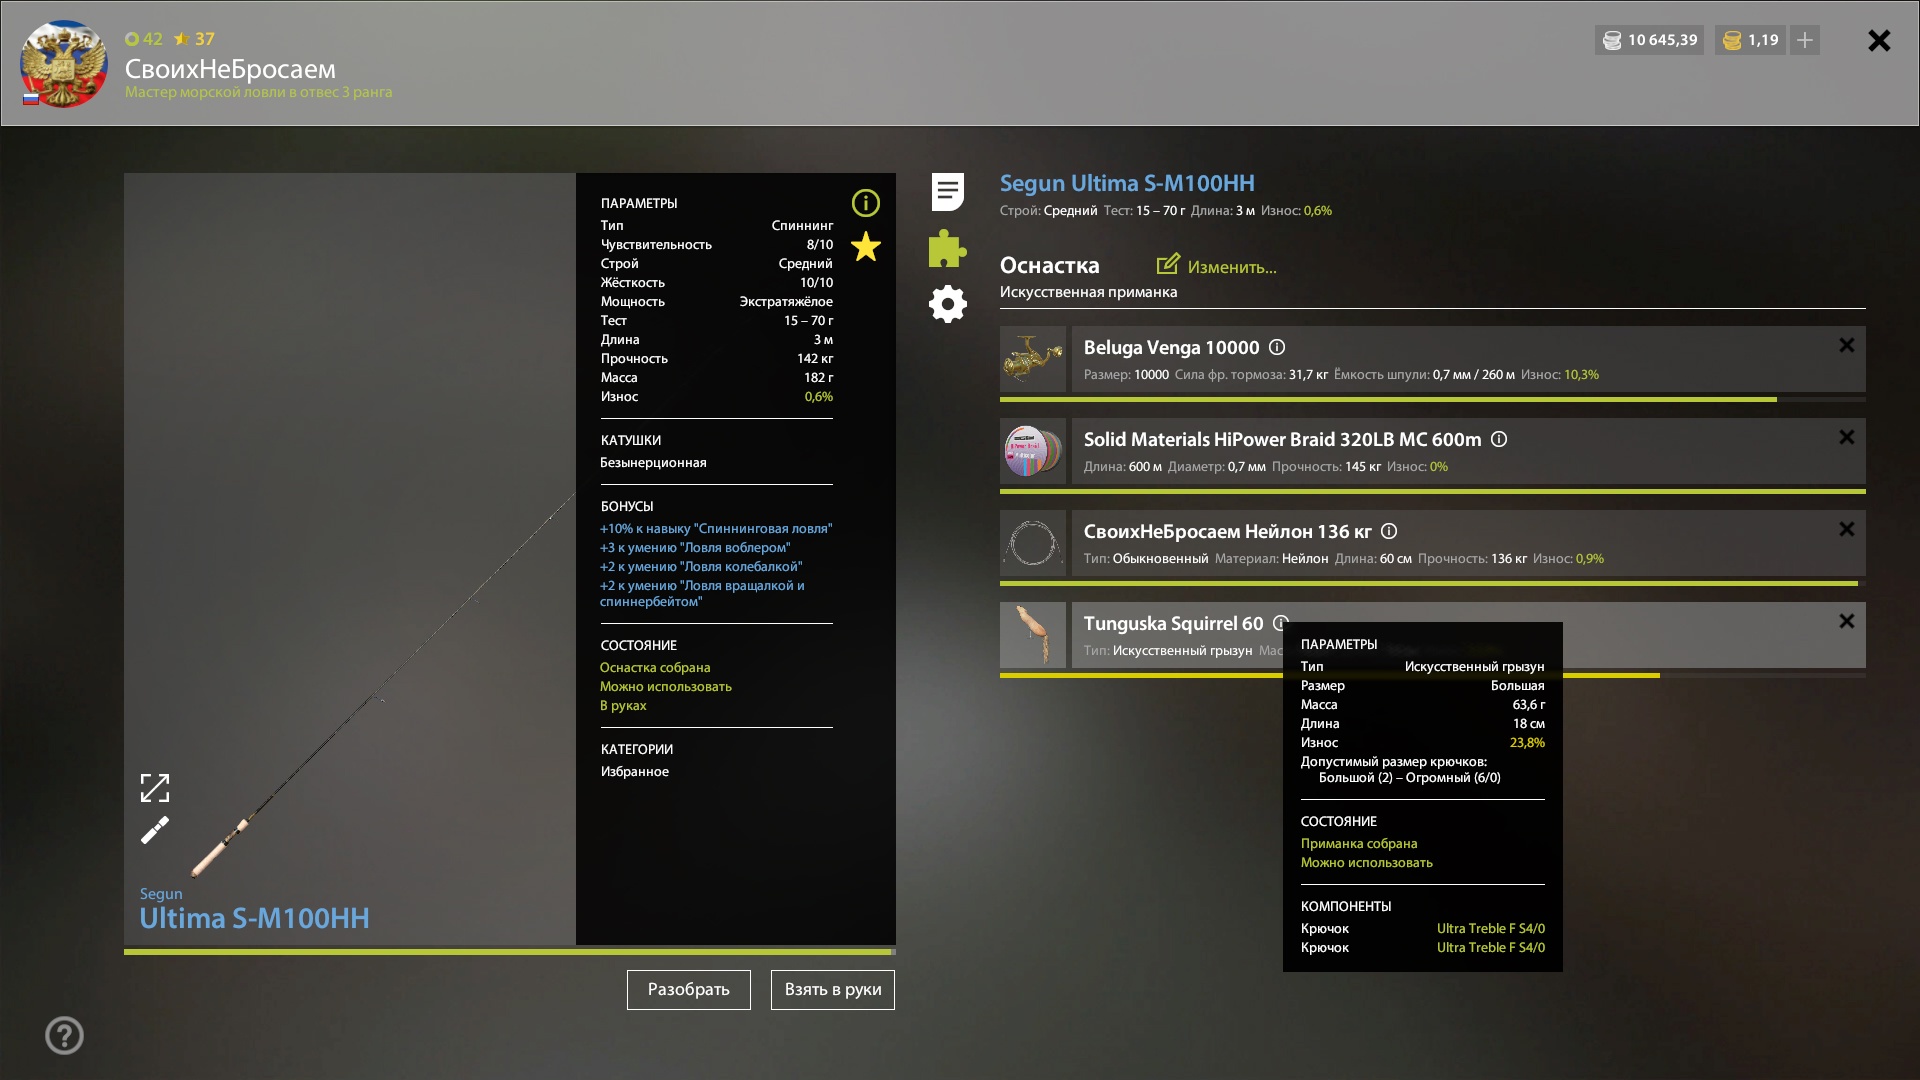This screenshot has width=1920, height=1080.
Task: Show info for Tunguska Squirrel 60
Action: point(1279,623)
